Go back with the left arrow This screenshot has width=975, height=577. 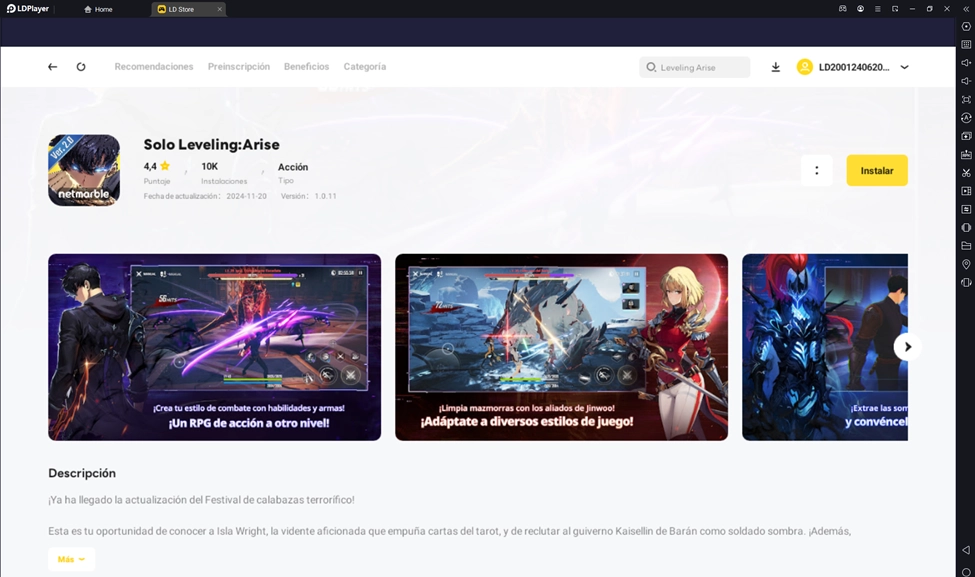[x=52, y=67]
